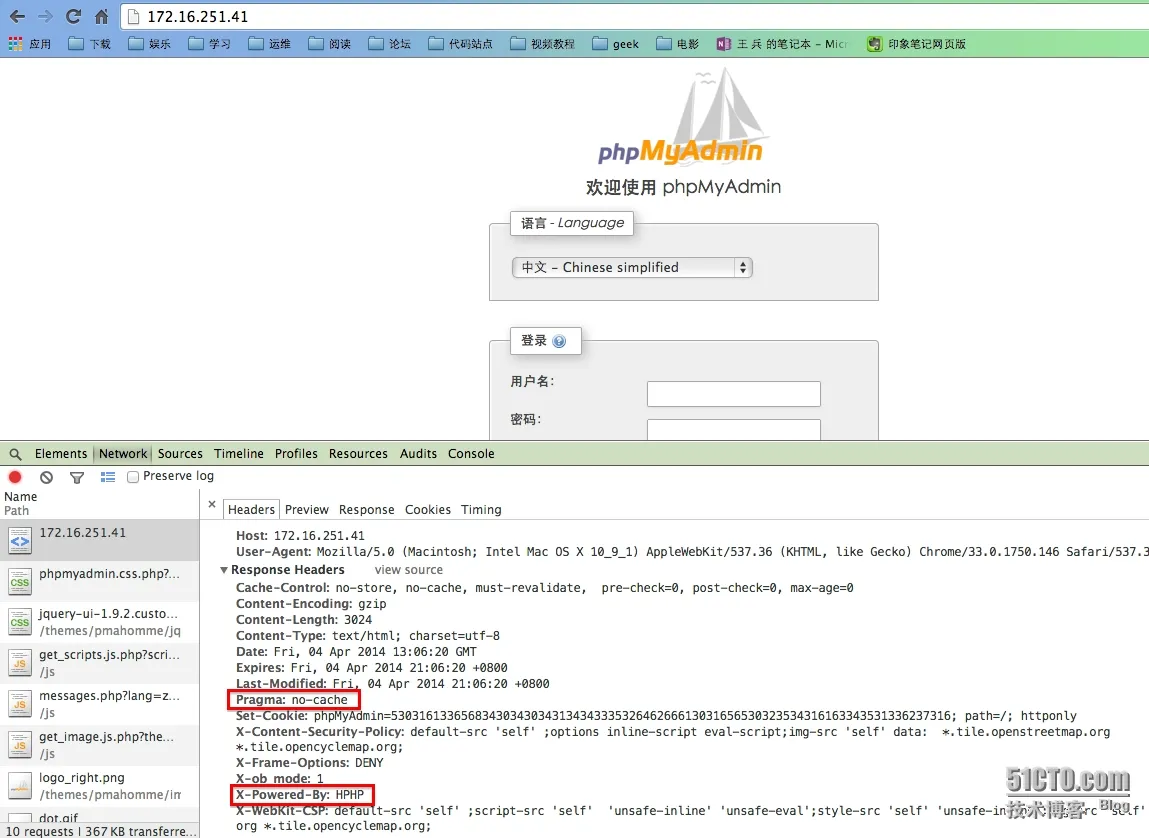The image size is (1149, 838).
Task: Reload the page with refresh icon
Action: (x=73, y=16)
